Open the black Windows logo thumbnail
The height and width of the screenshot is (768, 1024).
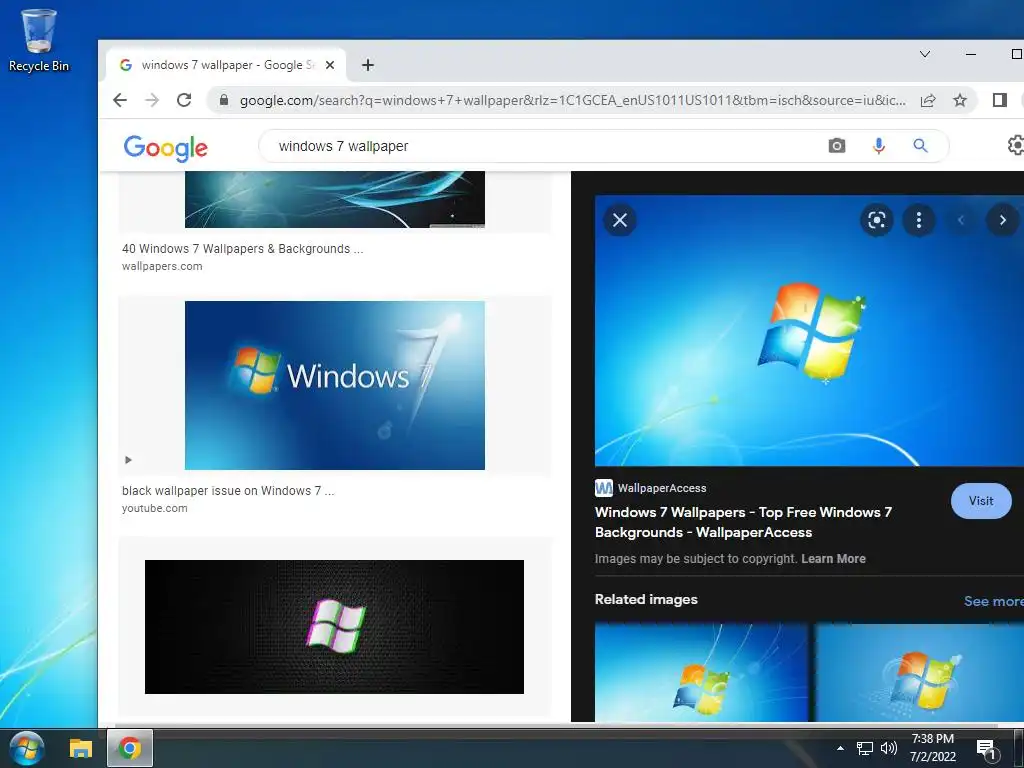click(x=334, y=627)
